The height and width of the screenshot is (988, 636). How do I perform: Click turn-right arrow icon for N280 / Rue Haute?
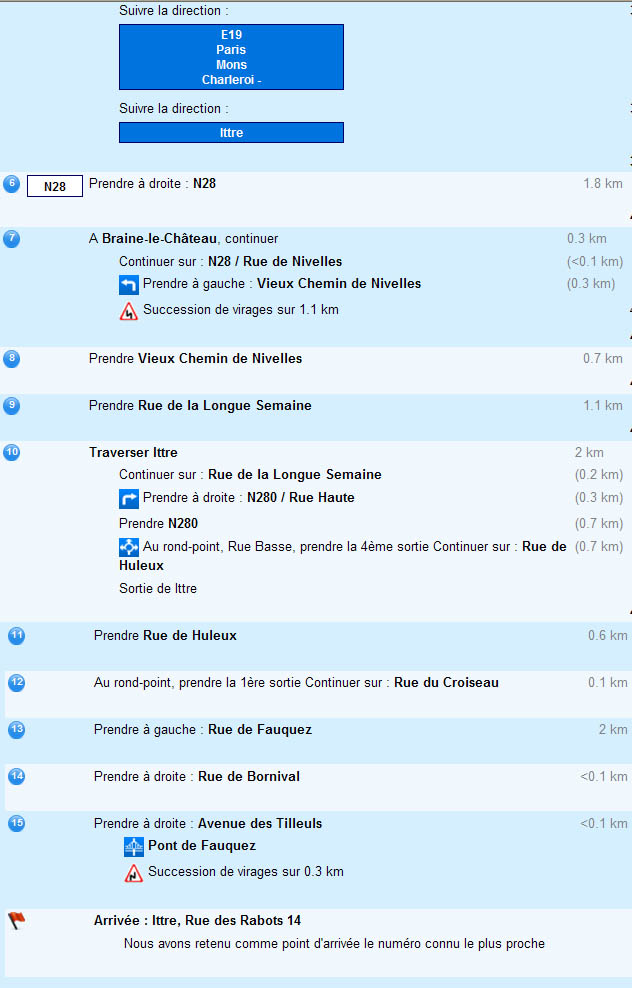(x=129, y=498)
